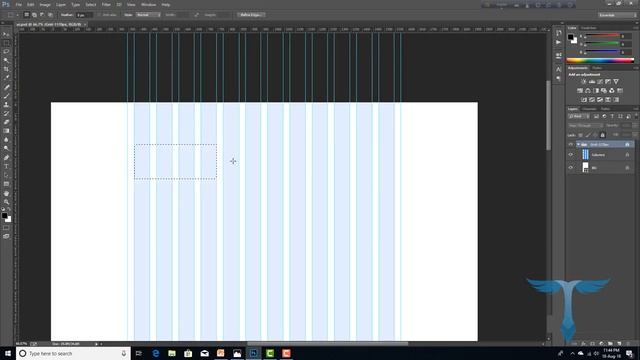The image size is (640, 360).
Task: Add a Levels adjustment
Action: coord(592,82)
